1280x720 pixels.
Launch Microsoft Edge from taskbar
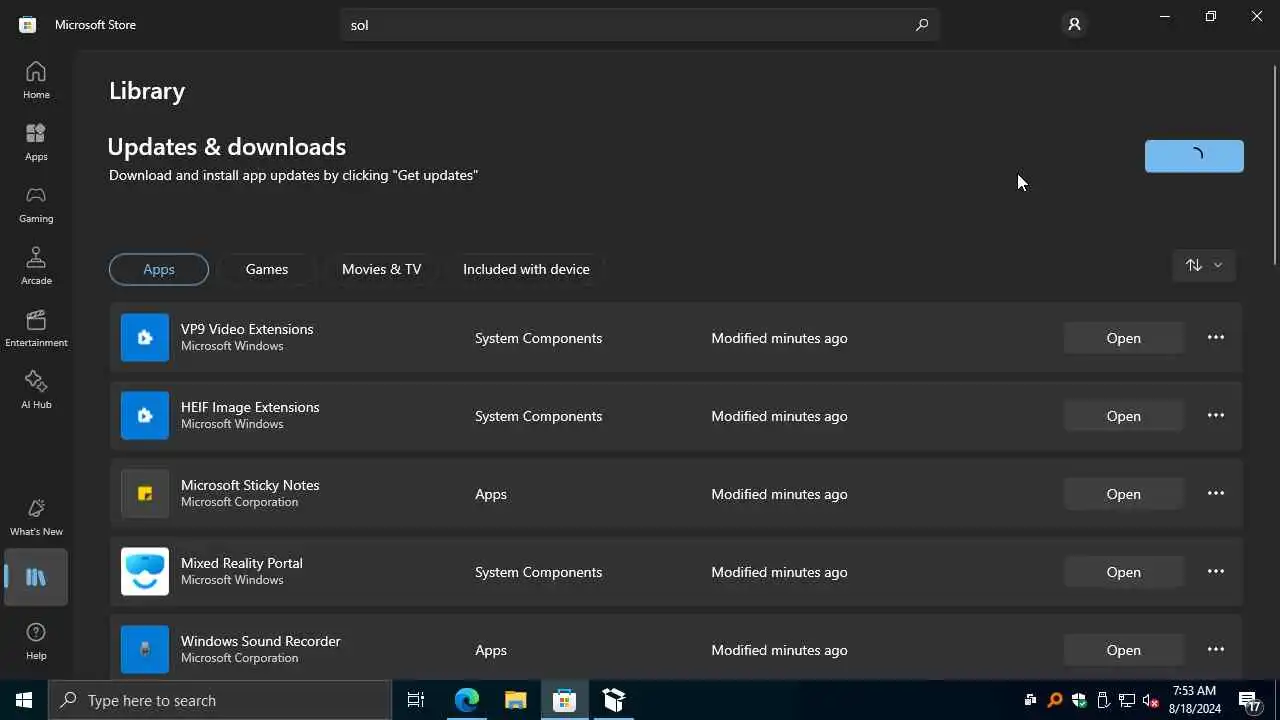467,700
